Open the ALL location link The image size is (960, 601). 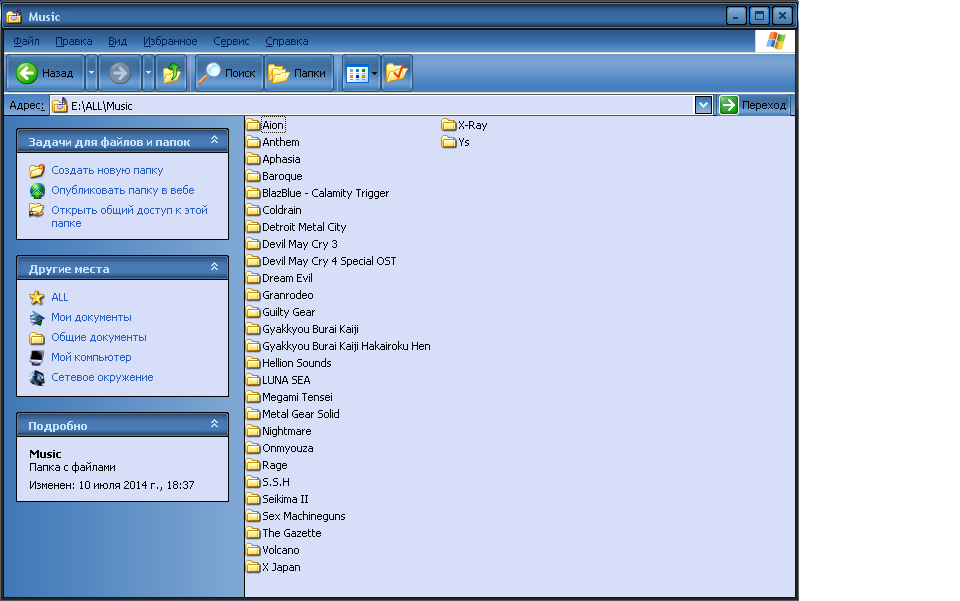tap(59, 297)
